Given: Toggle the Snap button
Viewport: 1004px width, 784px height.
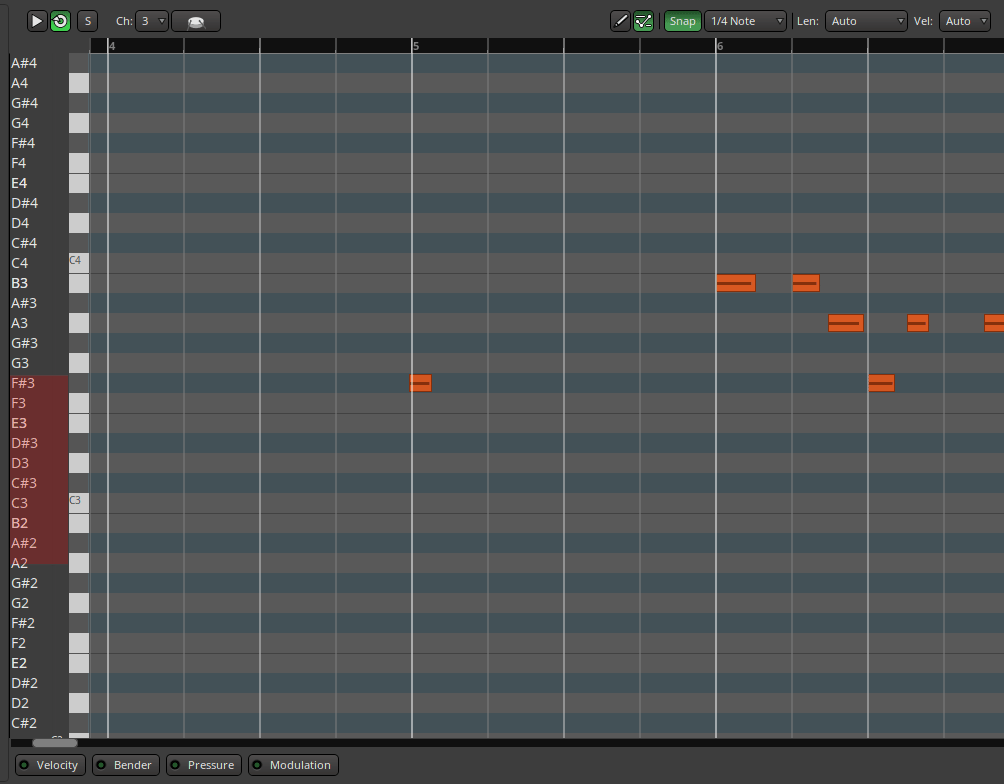Looking at the screenshot, I should (682, 21).
